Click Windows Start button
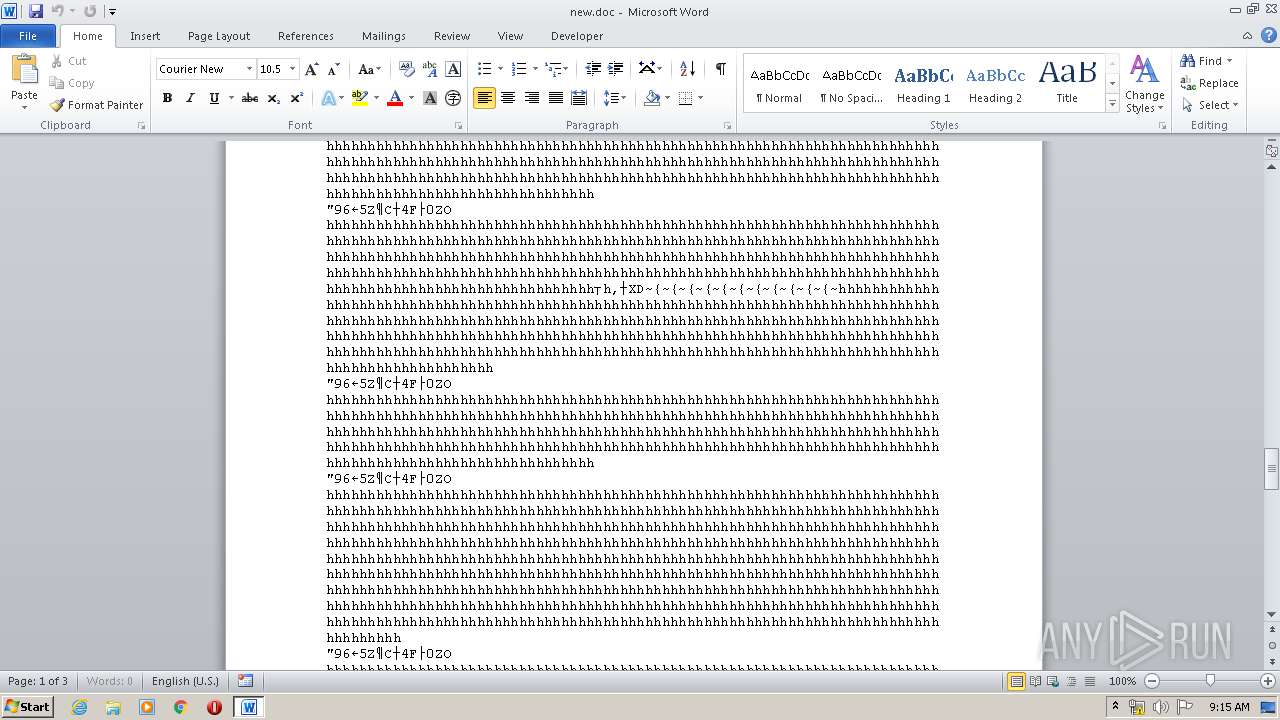This screenshot has width=1280, height=720. pyautogui.click(x=27, y=706)
